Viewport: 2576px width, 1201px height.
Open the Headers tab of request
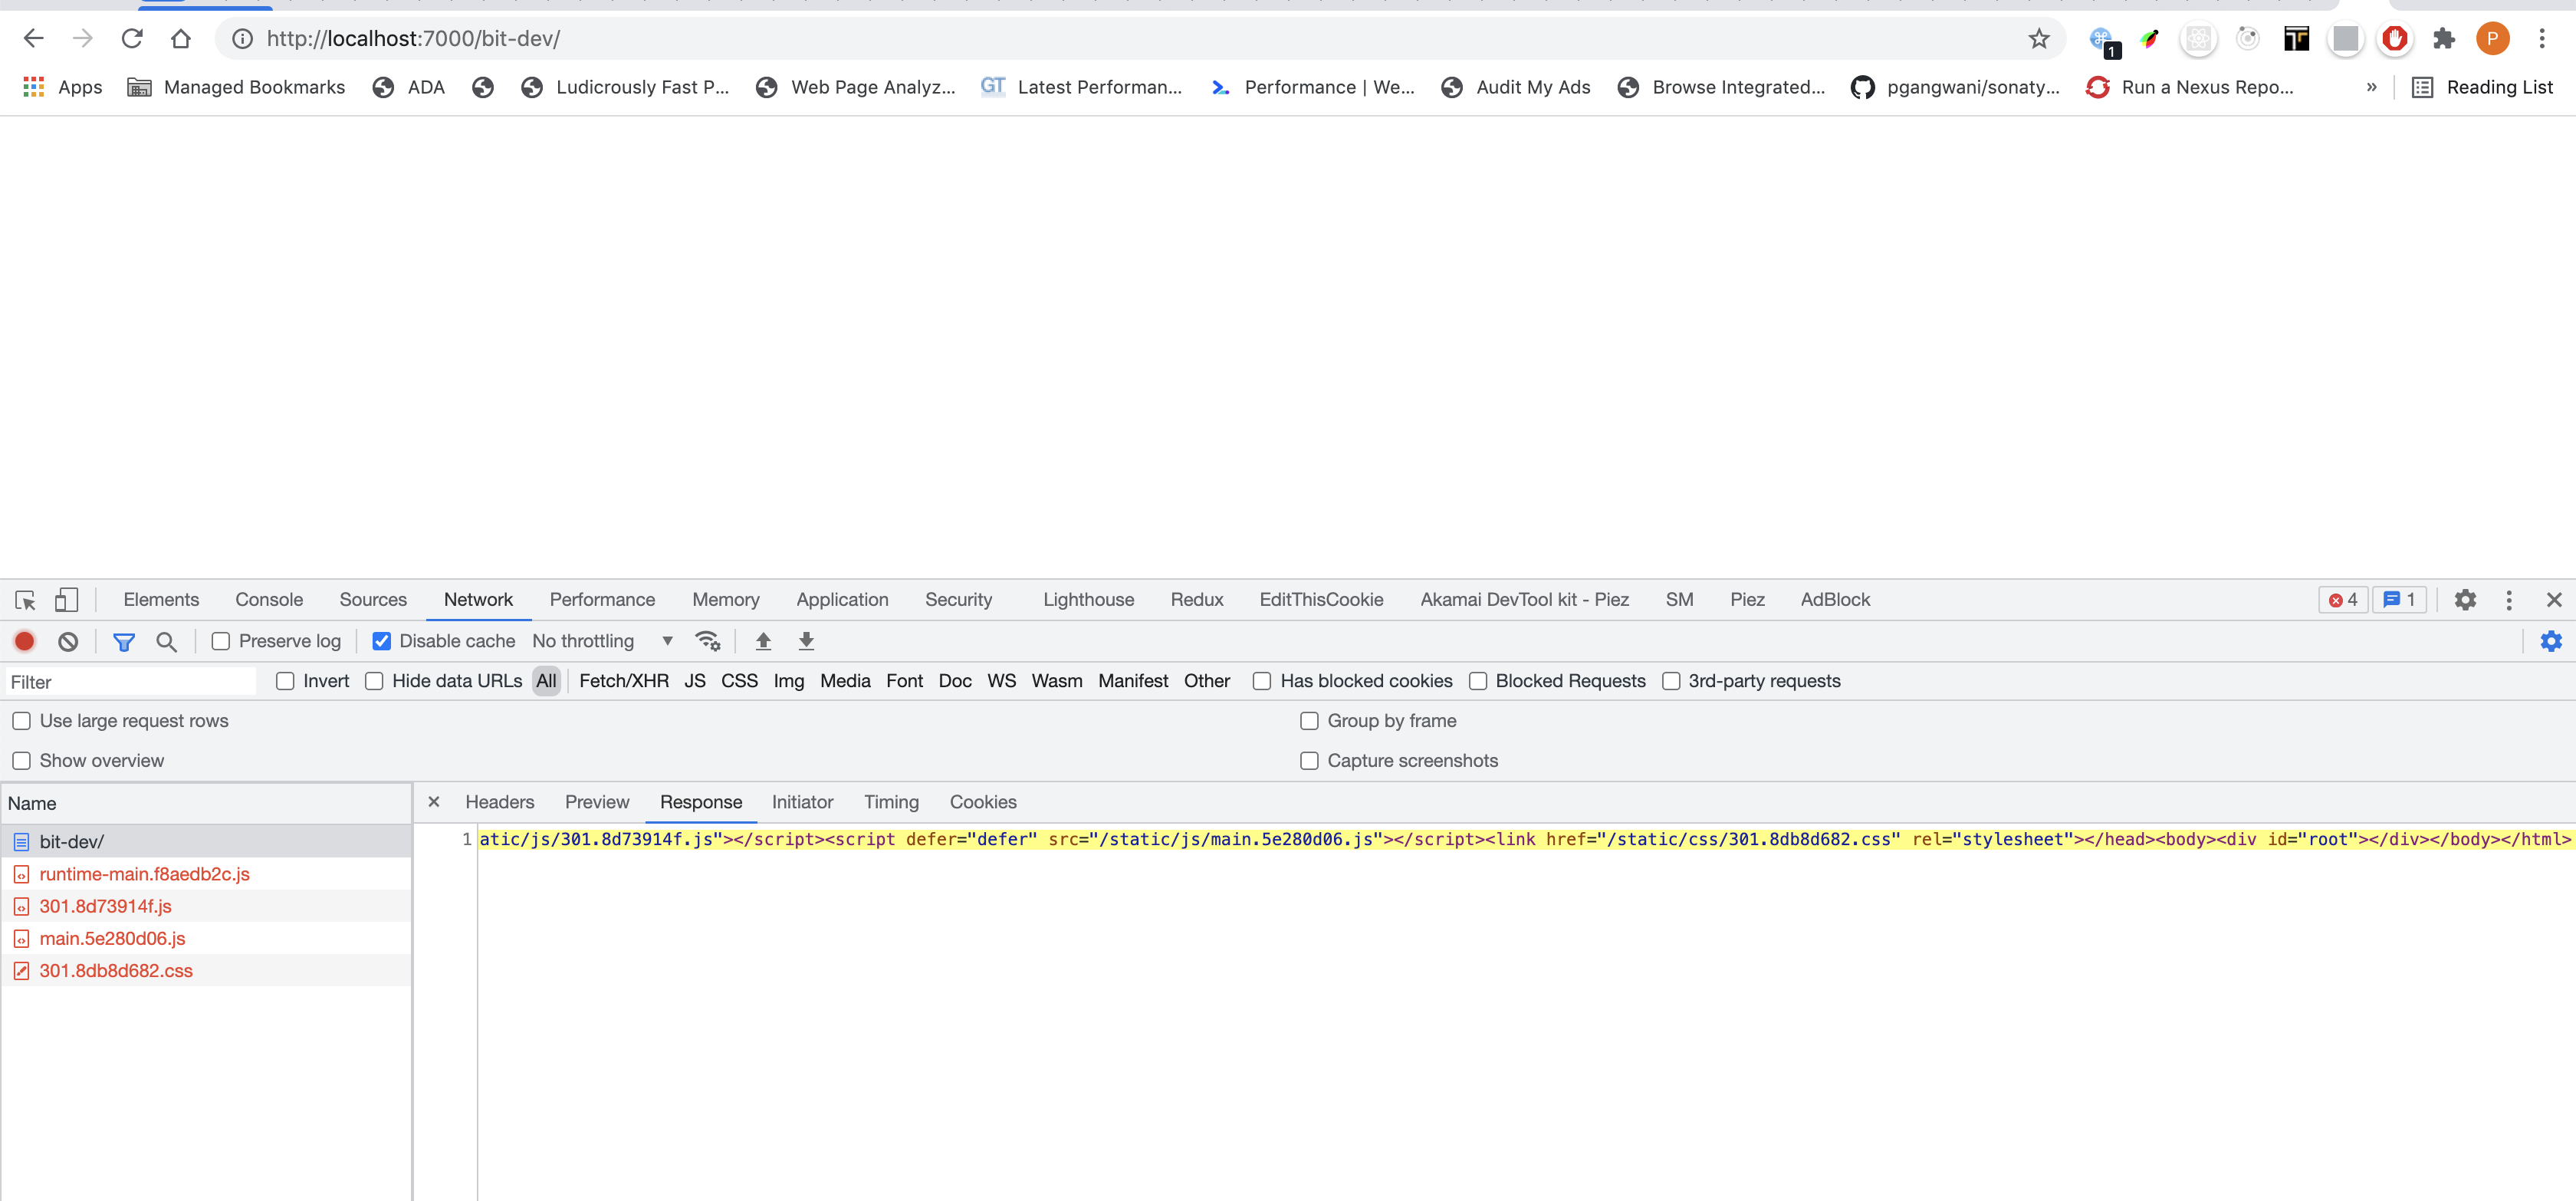499,802
